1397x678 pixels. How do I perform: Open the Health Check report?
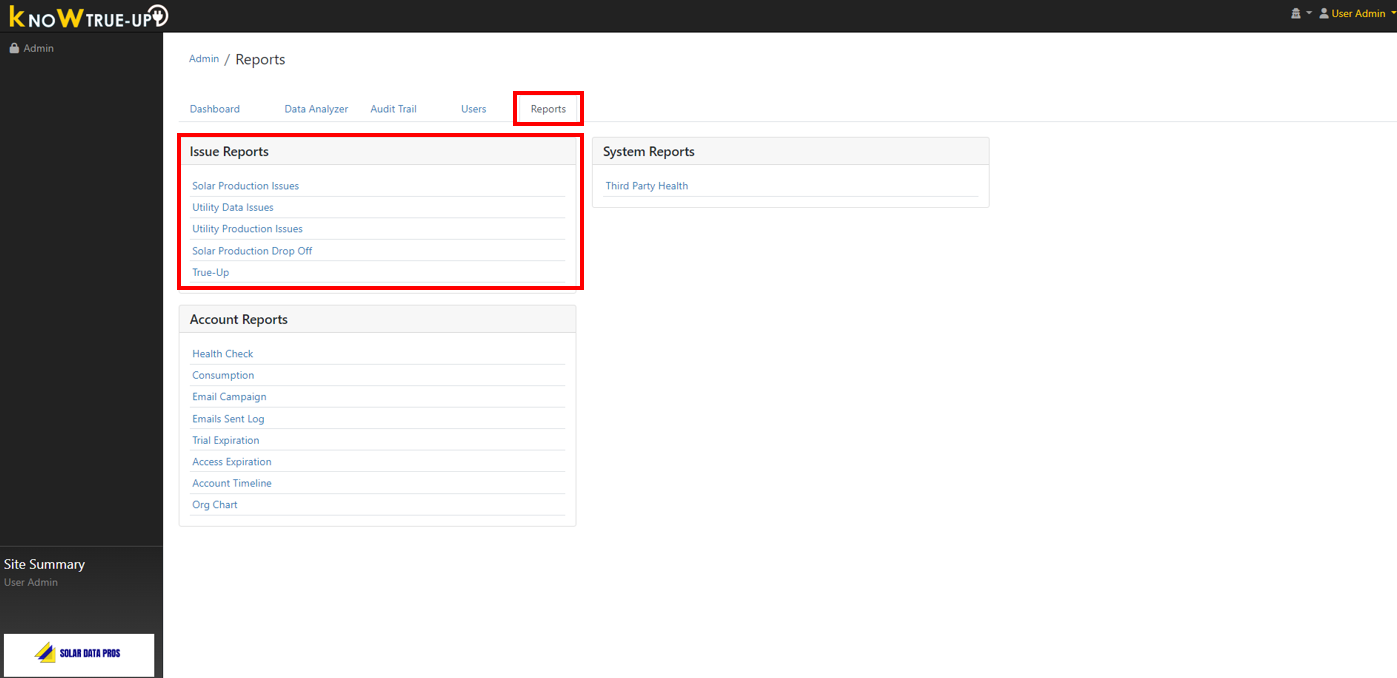(x=223, y=354)
